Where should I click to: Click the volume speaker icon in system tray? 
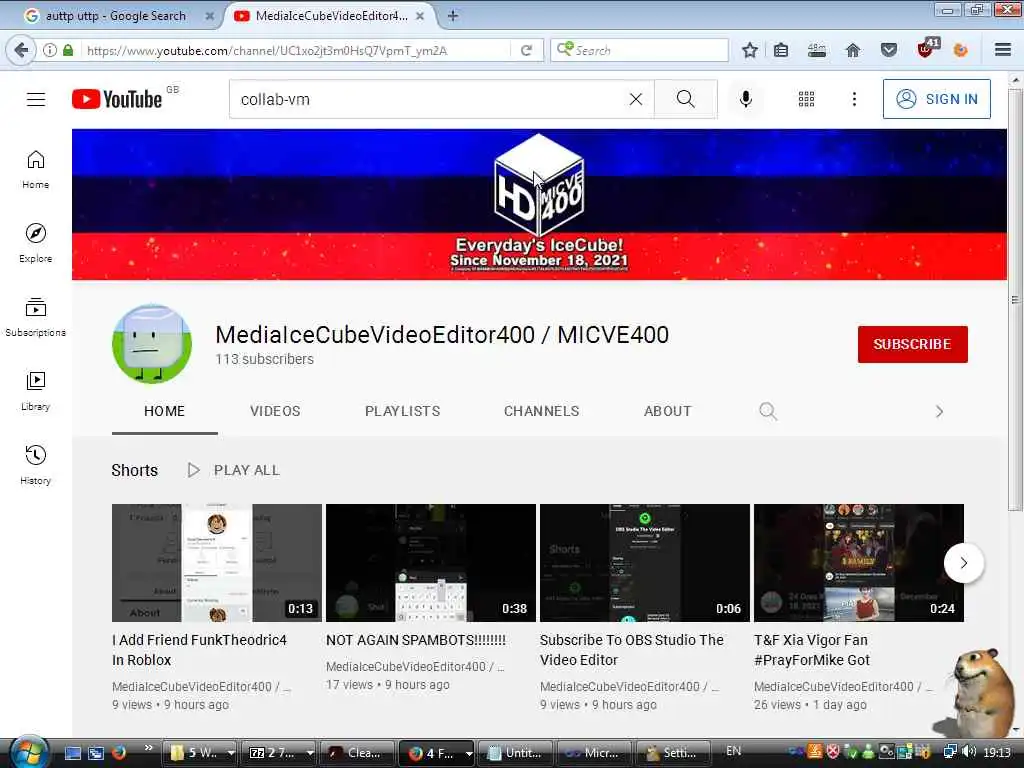coord(970,752)
